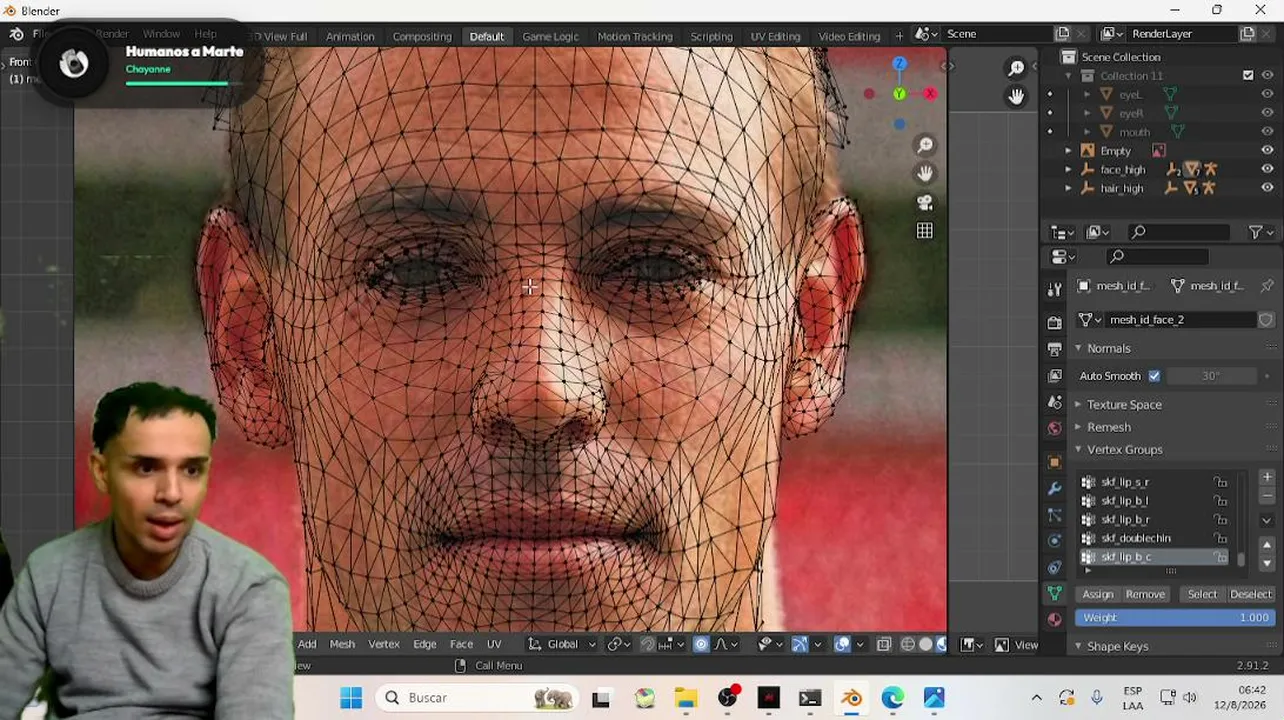This screenshot has height=720, width=1284.
Task: Open the Physics properties tab icon
Action: (1054, 541)
